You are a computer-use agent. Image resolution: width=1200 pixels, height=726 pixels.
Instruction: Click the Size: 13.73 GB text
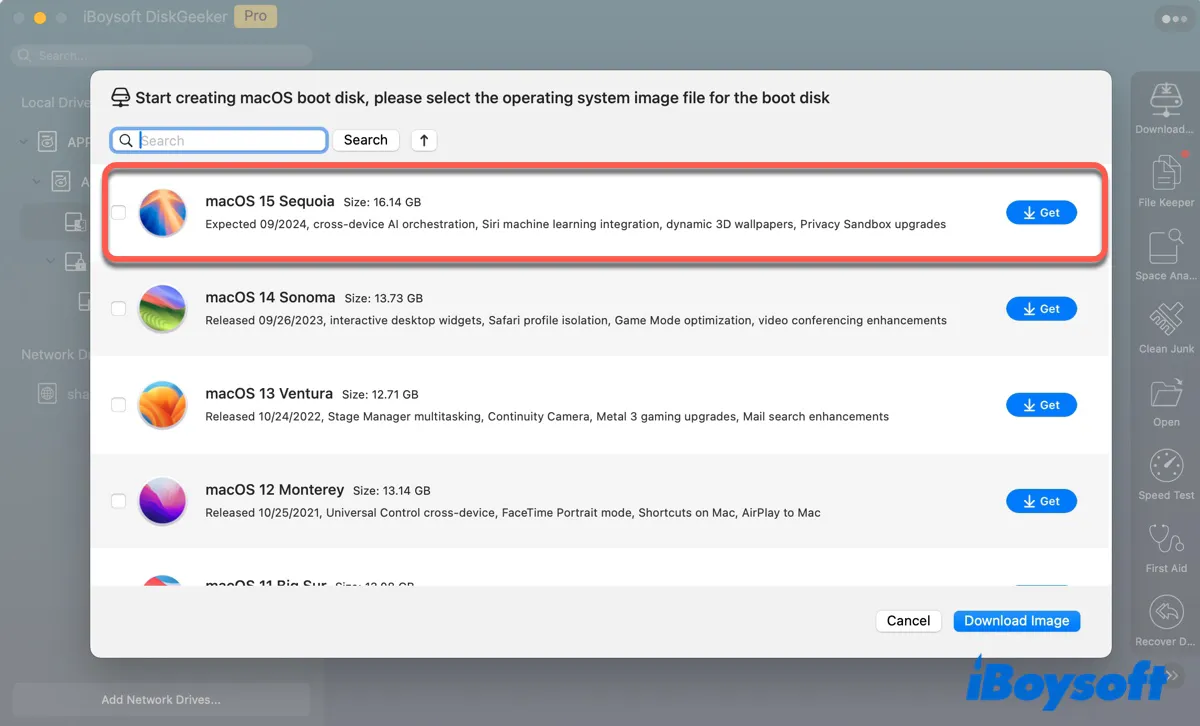tap(384, 298)
